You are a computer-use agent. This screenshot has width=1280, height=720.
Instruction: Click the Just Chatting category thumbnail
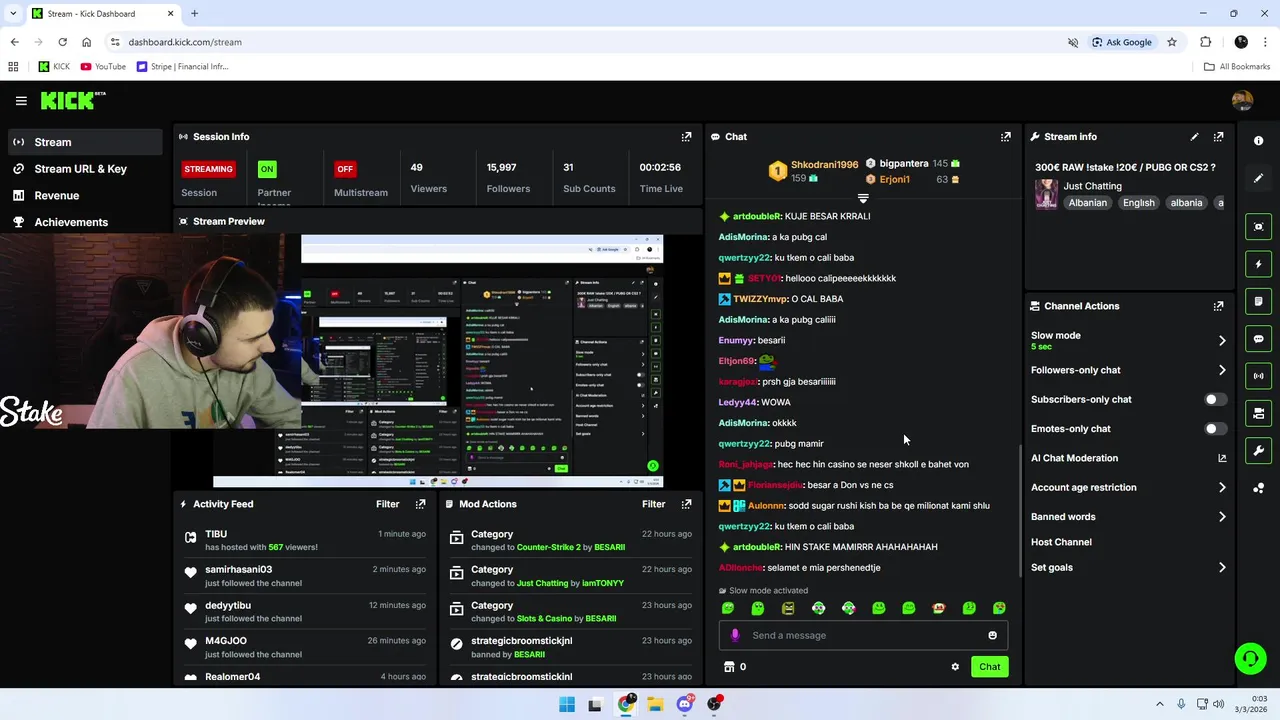[x=1046, y=194]
